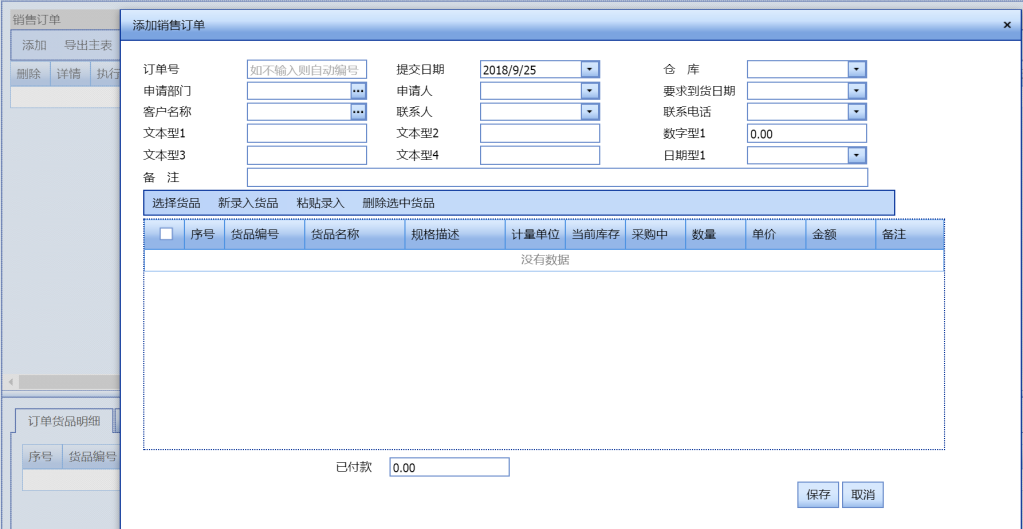Click the 订单号 input field

(306, 70)
